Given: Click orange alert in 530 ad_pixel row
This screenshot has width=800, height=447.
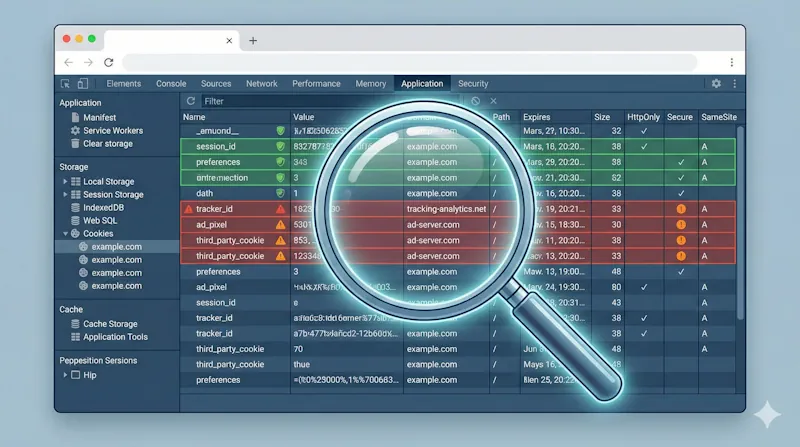Looking at the screenshot, I should pyautogui.click(x=681, y=225).
